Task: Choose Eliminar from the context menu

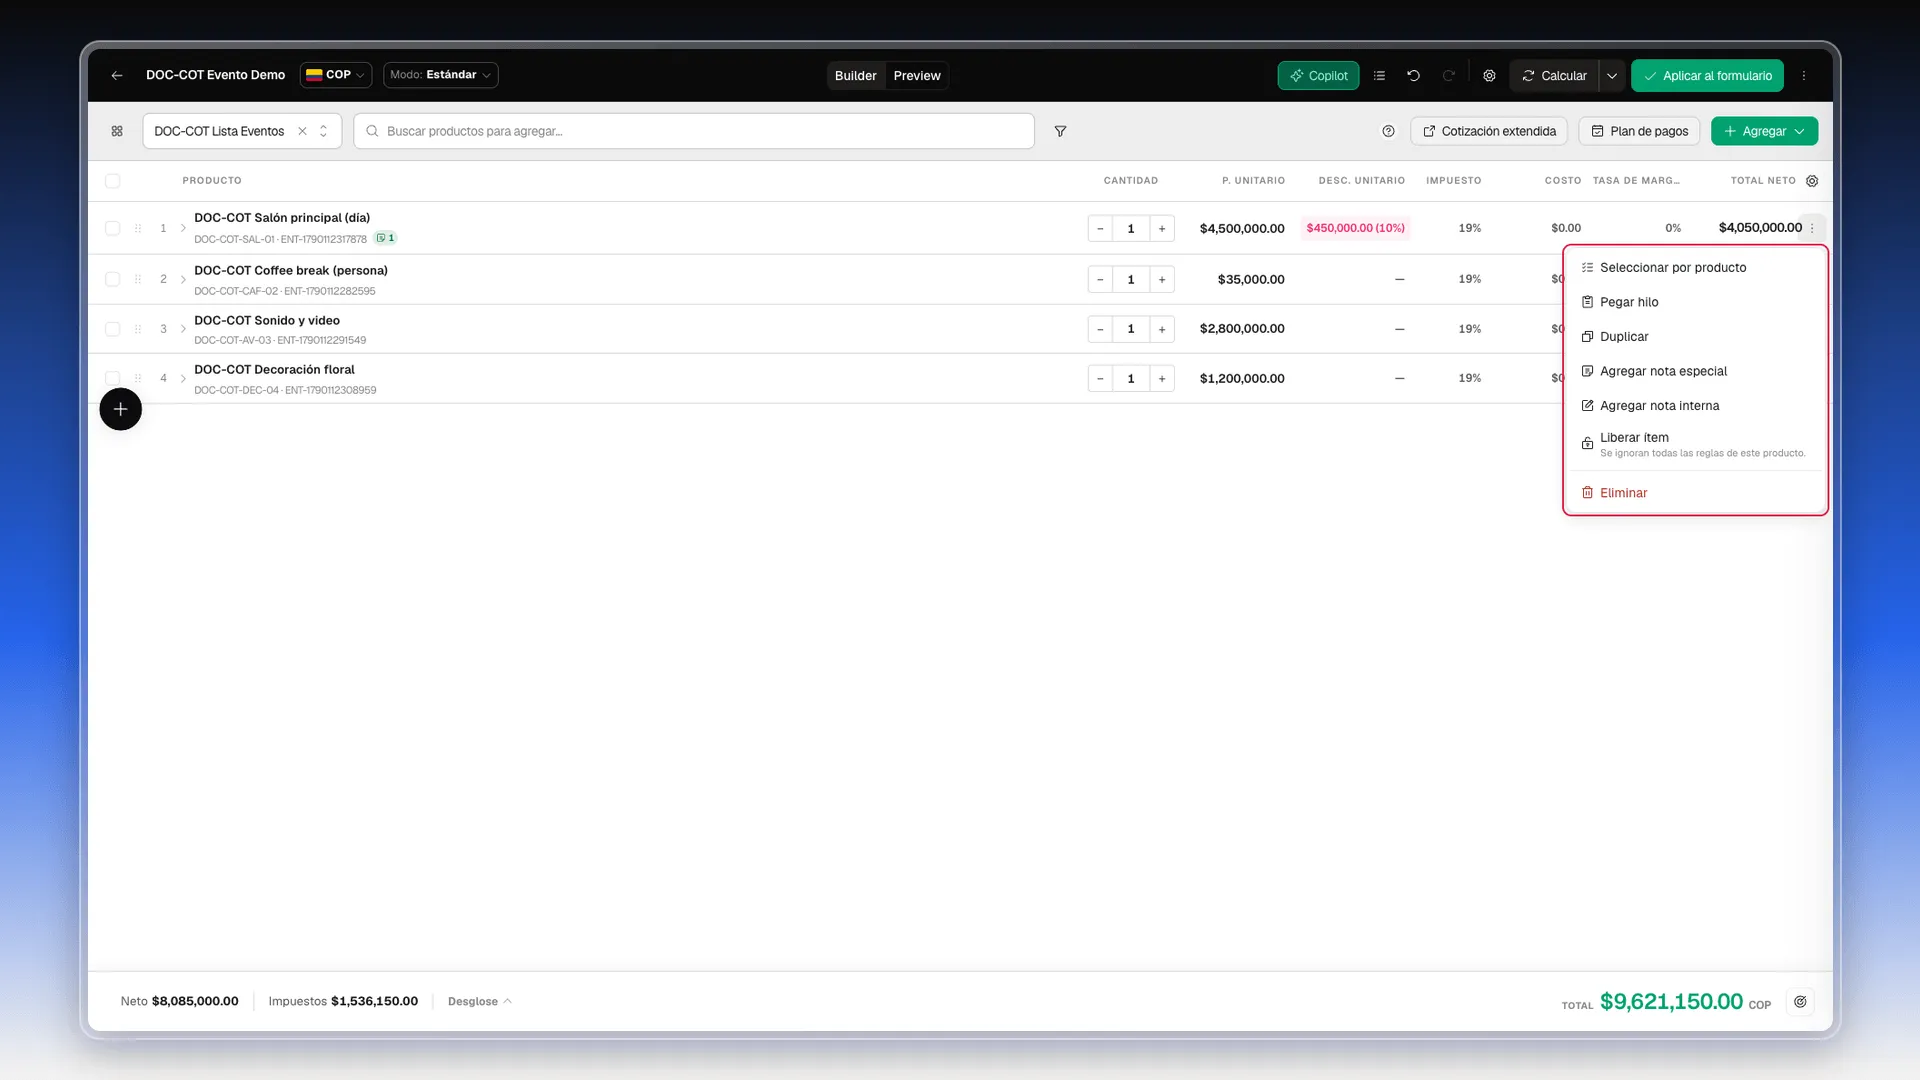Action: click(1695, 493)
